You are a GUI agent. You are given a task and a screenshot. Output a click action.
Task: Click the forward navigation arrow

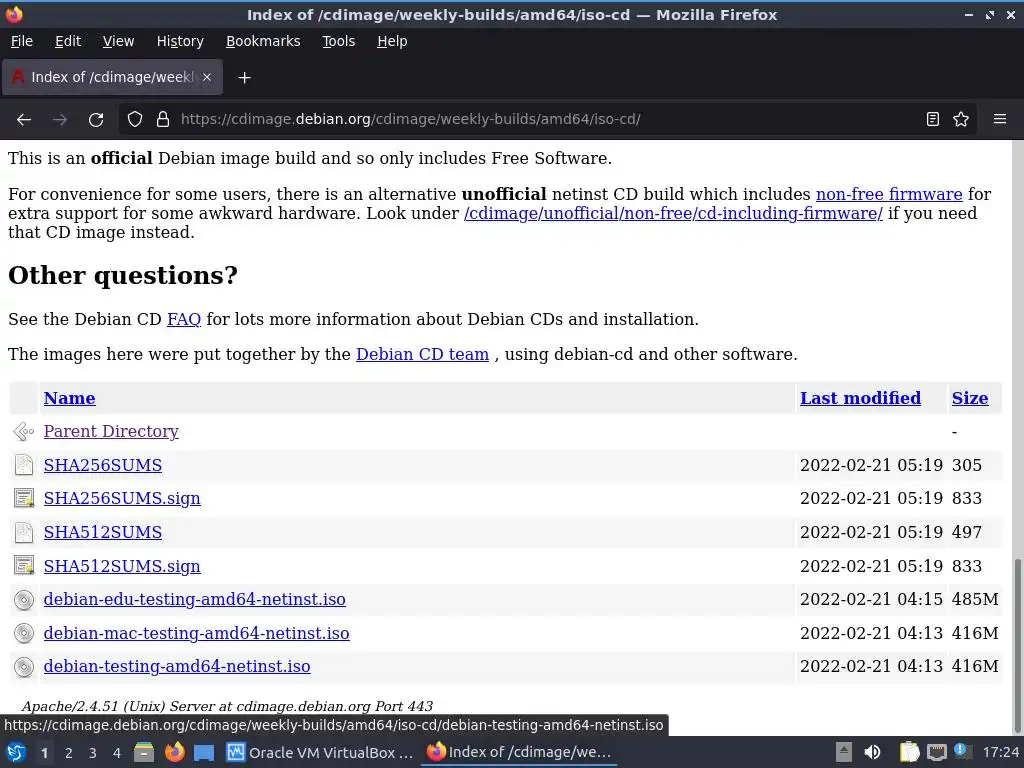(59, 120)
